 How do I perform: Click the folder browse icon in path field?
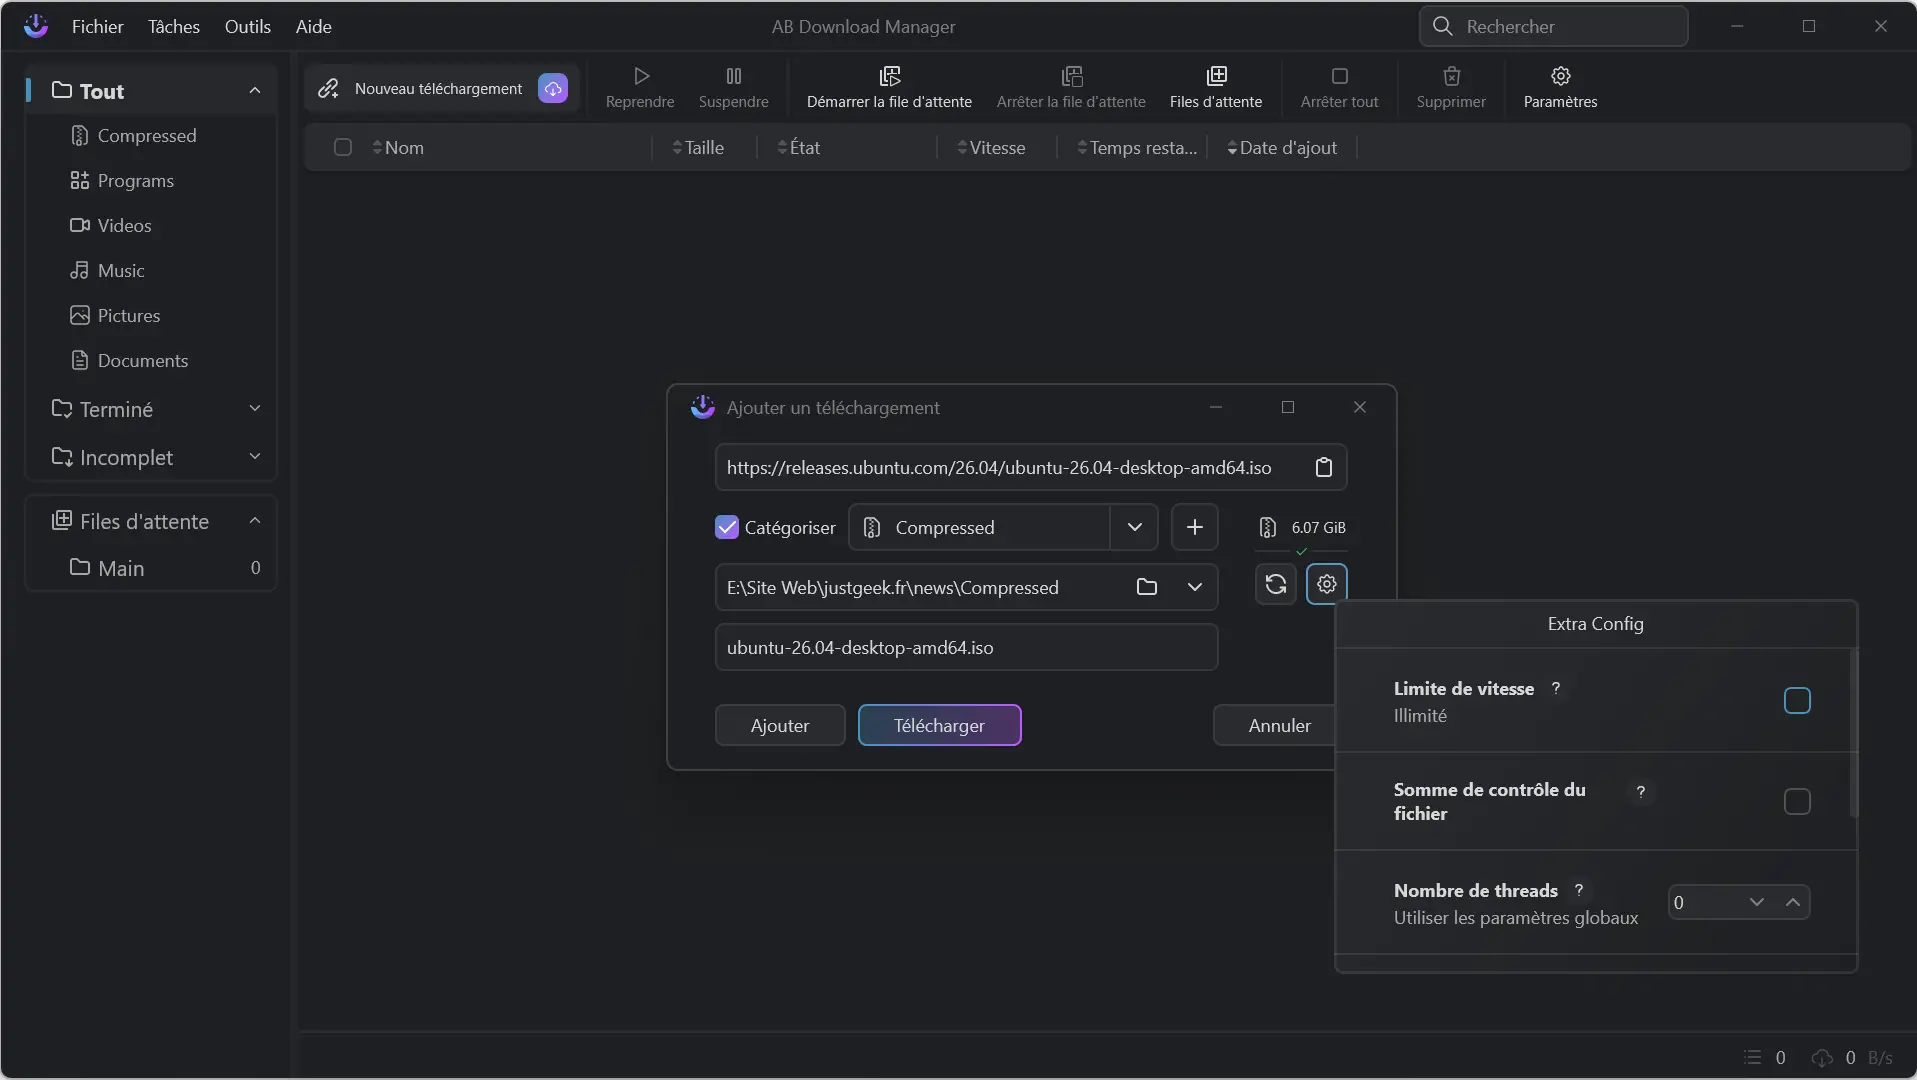[x=1147, y=587]
